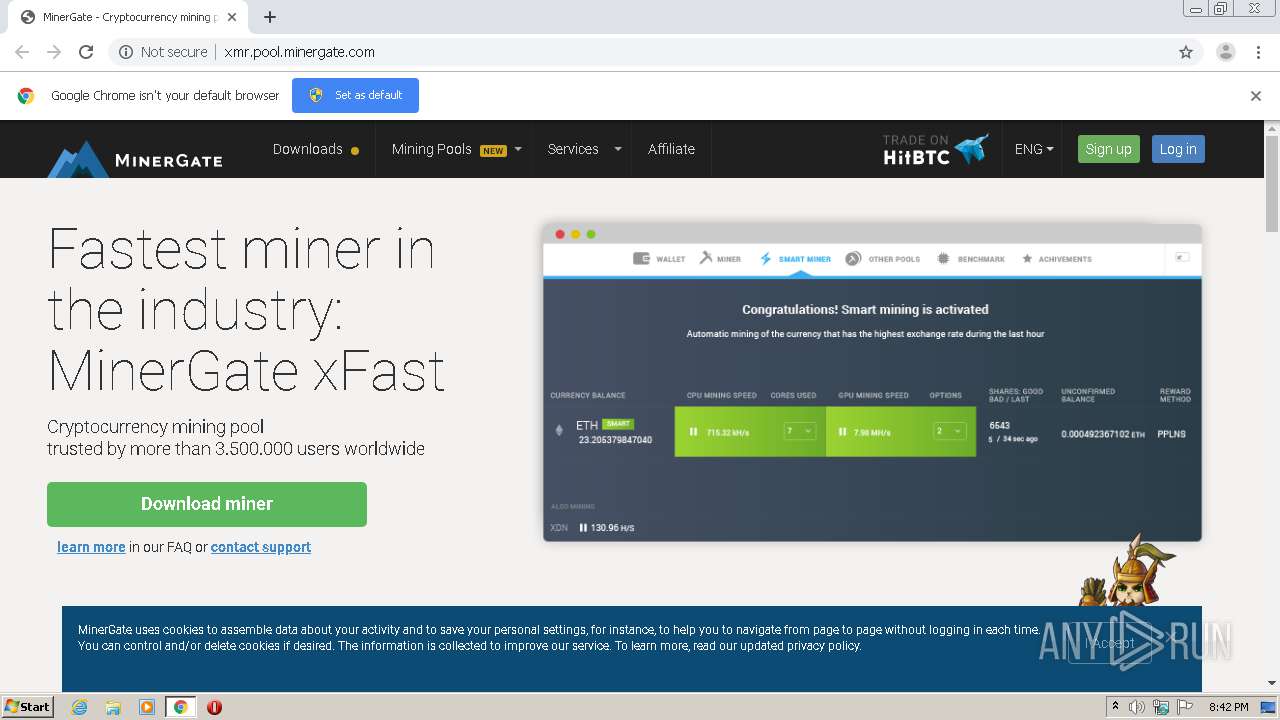Open the ENG language selector
Screen dimensions: 1280x720
tap(1034, 149)
